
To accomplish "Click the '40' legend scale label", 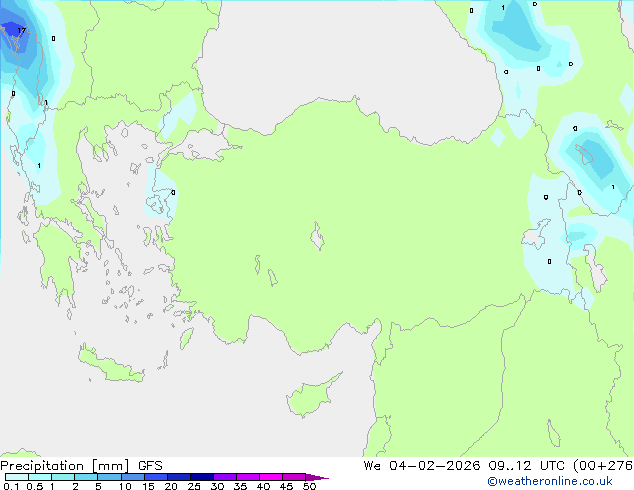I will point(263,486).
